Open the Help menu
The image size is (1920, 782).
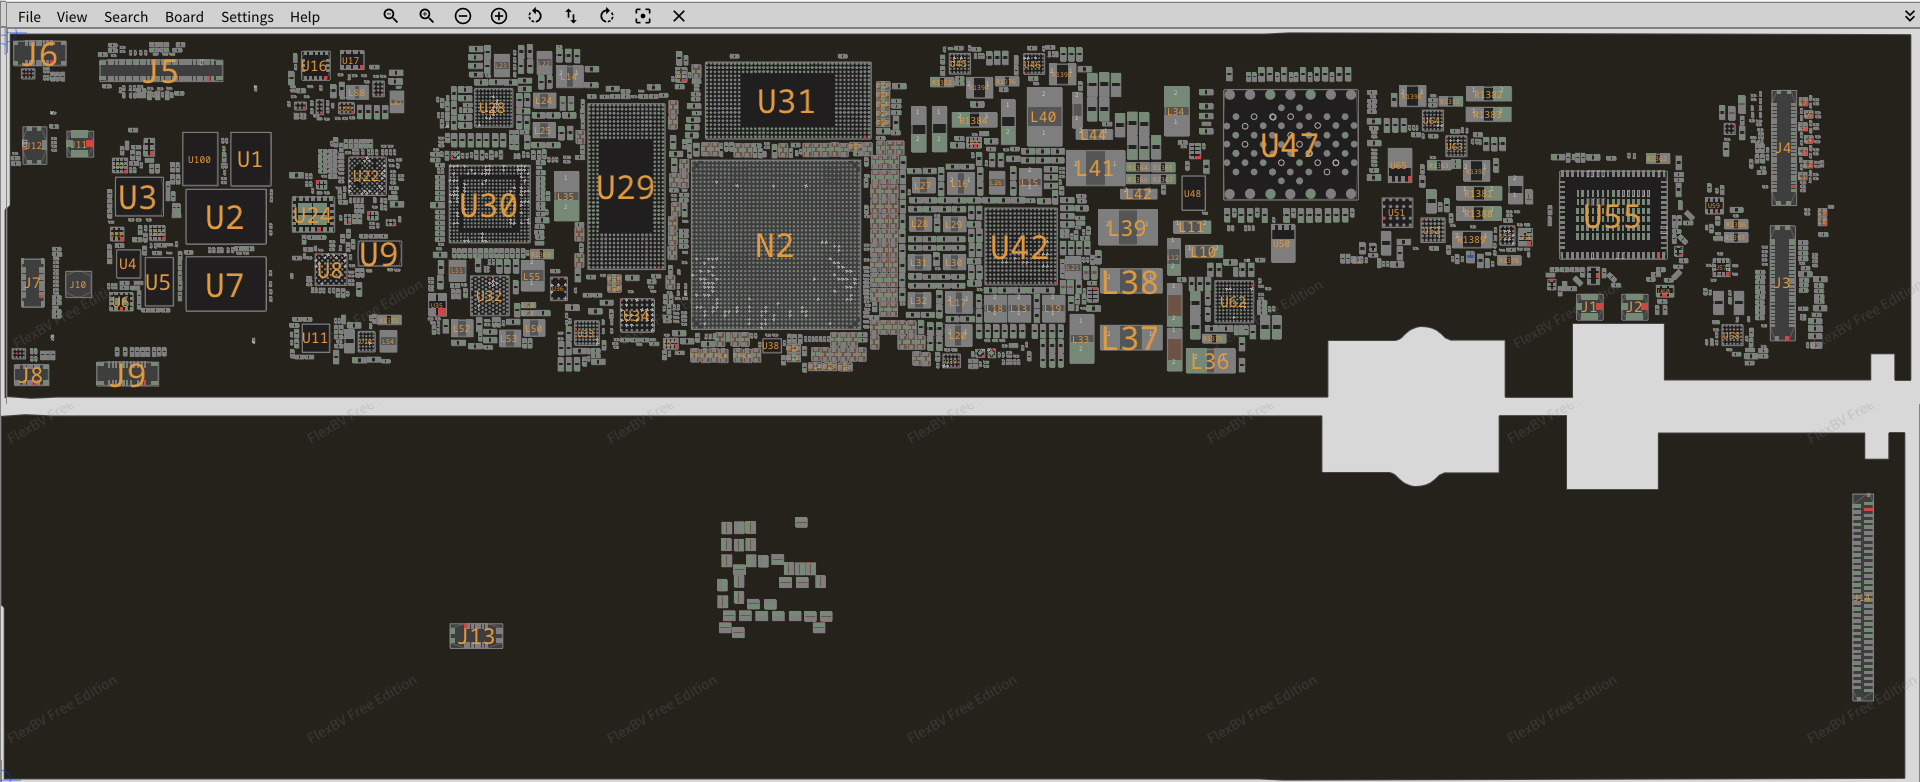point(305,17)
